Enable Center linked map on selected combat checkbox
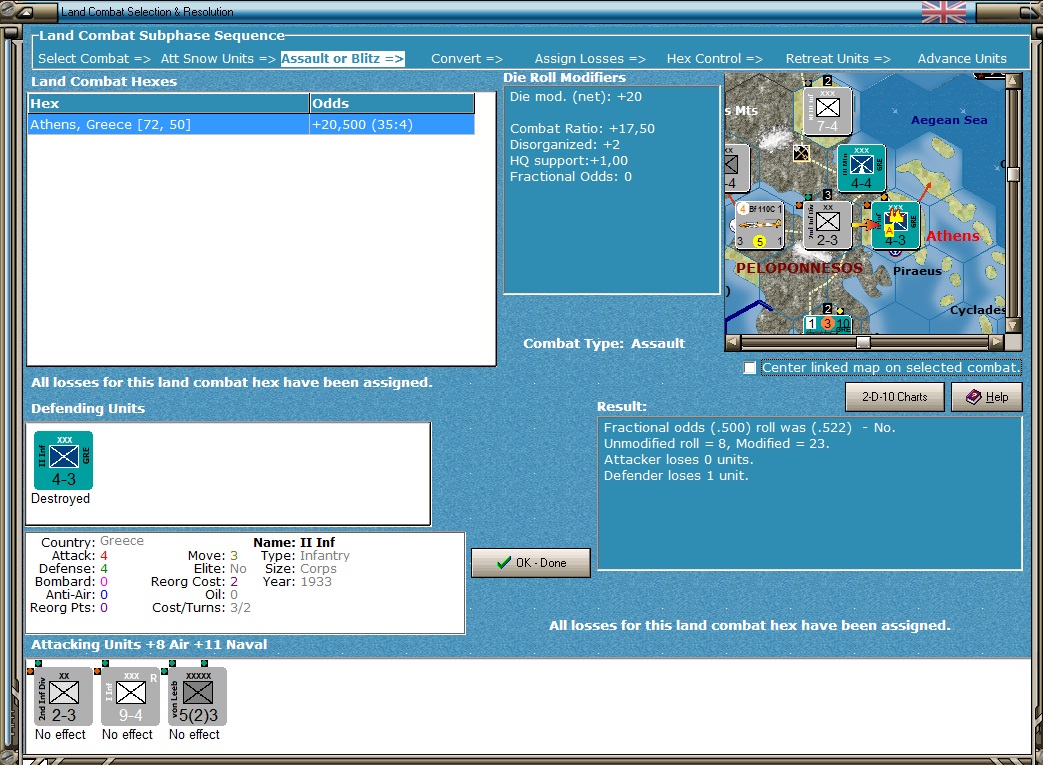This screenshot has width=1043, height=765. pos(750,368)
